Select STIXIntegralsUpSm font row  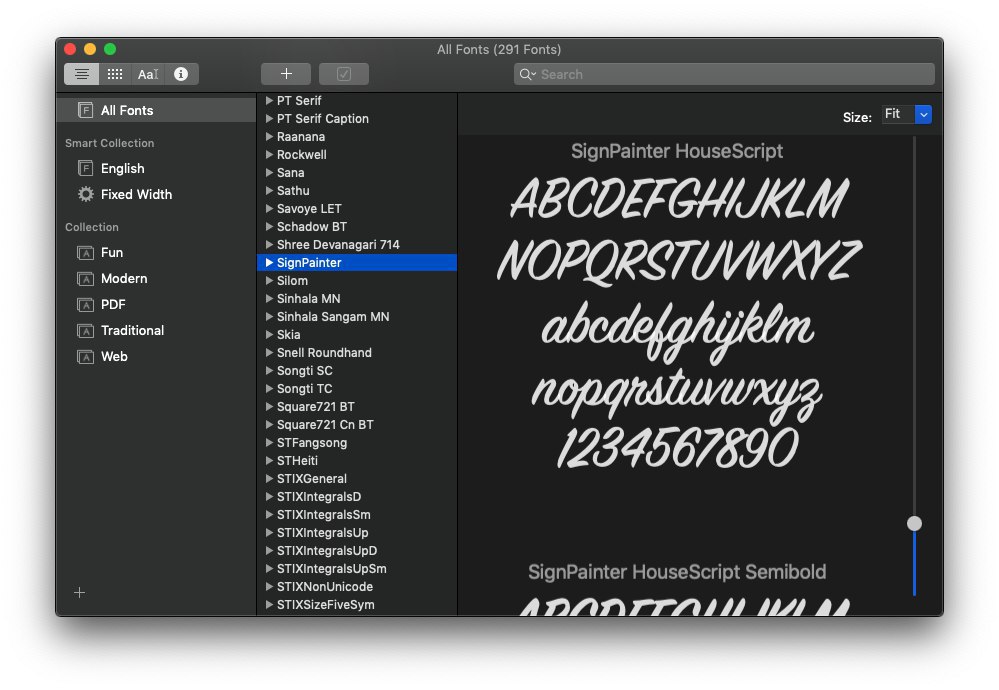click(x=357, y=568)
